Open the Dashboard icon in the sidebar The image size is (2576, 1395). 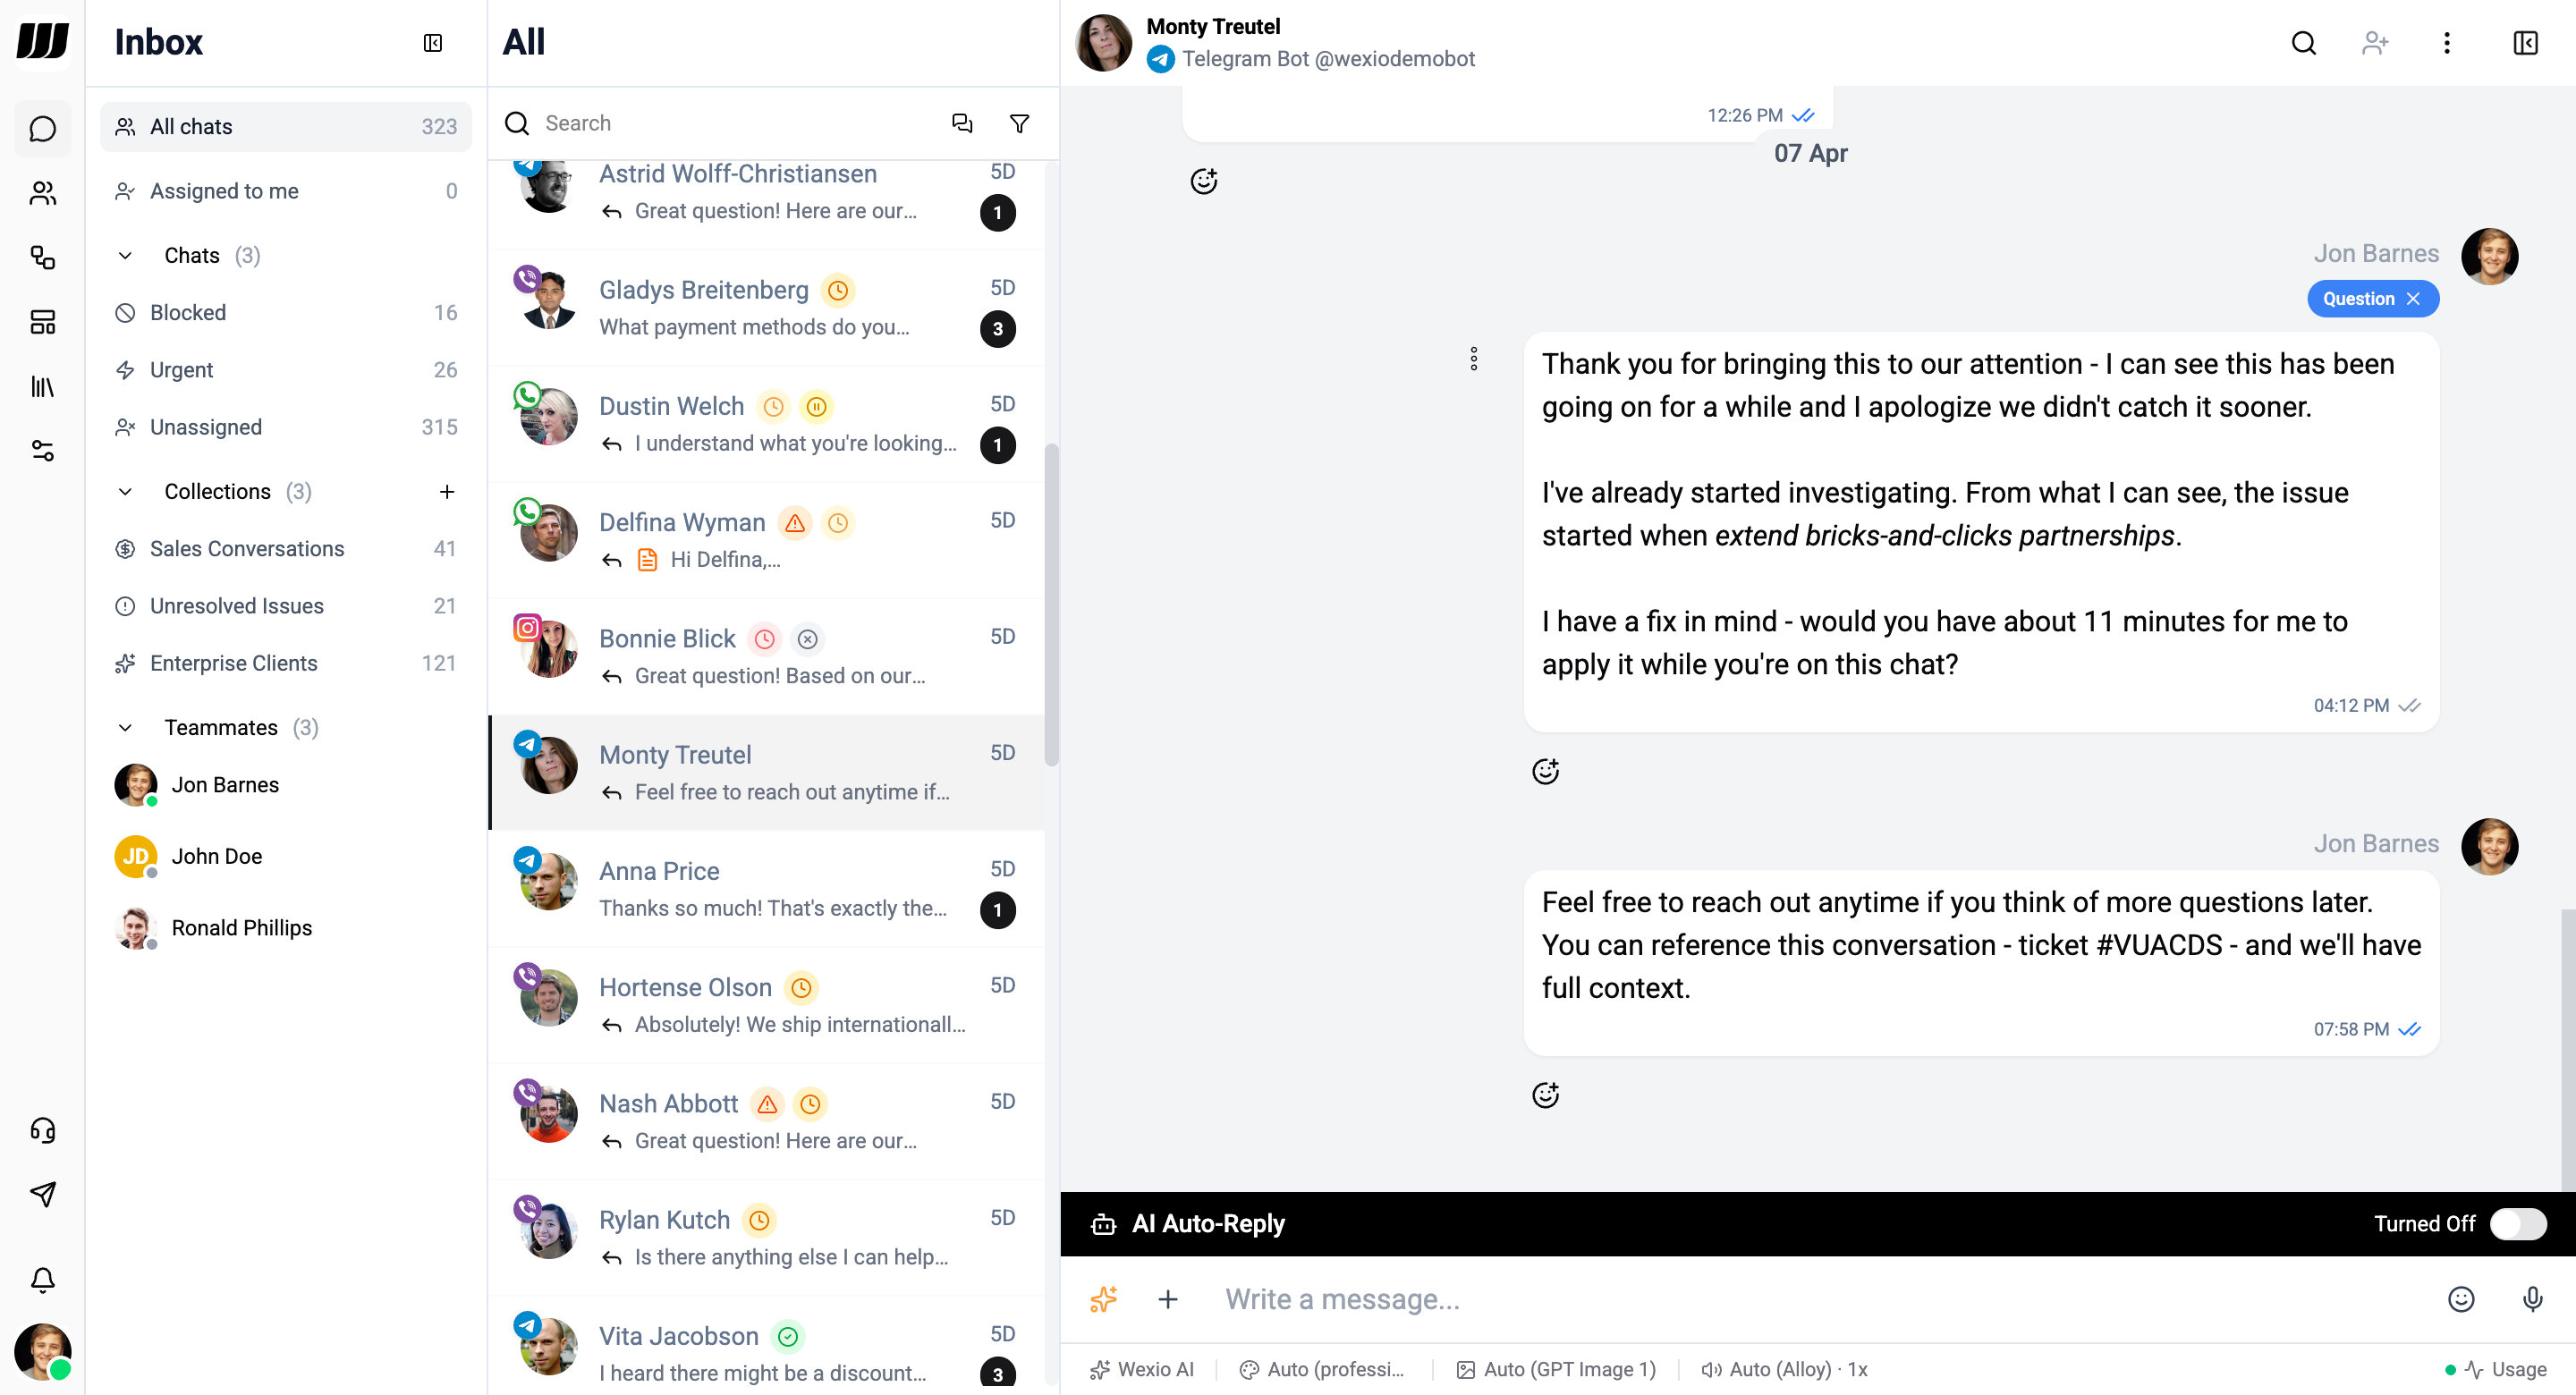[x=42, y=322]
